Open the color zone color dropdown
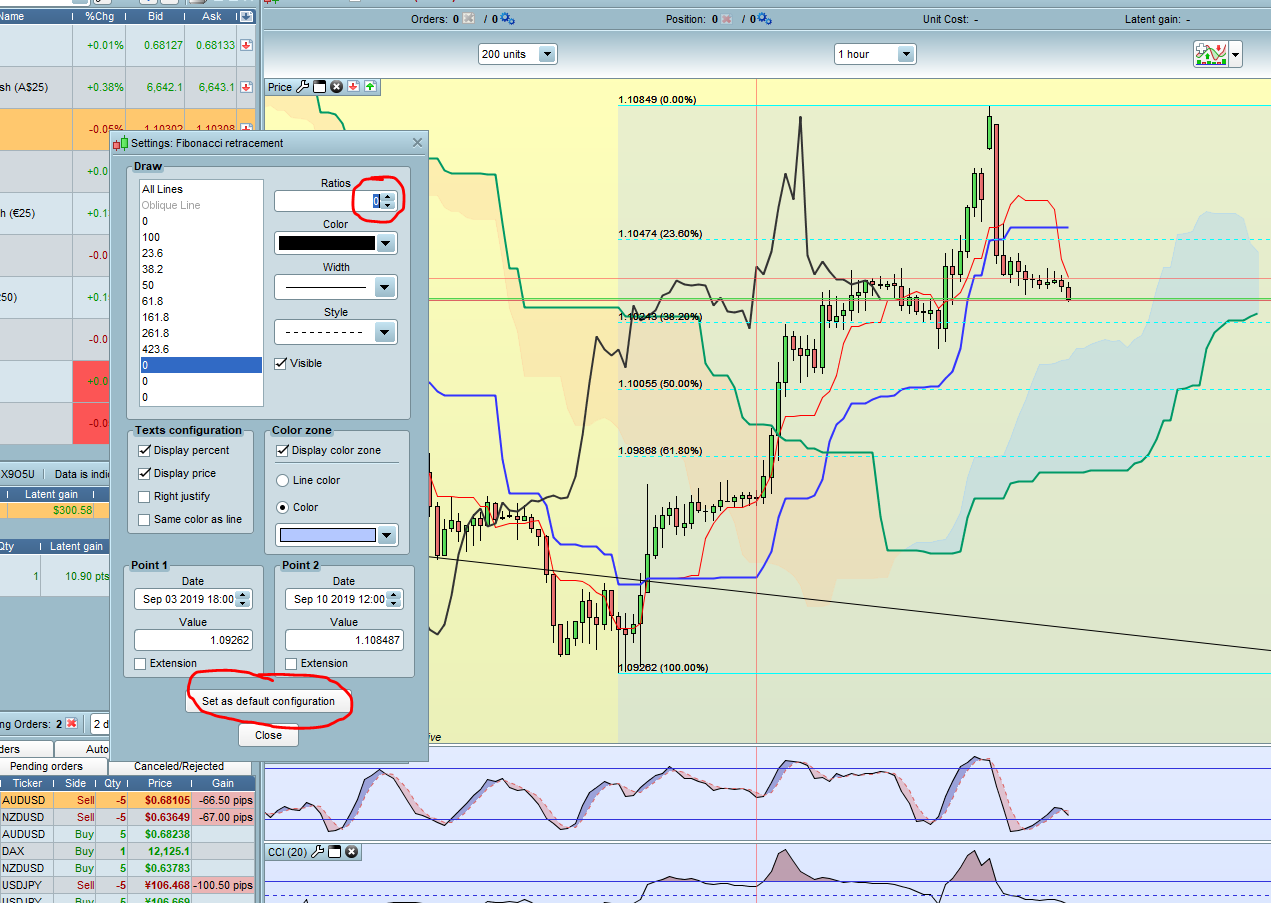This screenshot has width=1271, height=903. click(386, 535)
